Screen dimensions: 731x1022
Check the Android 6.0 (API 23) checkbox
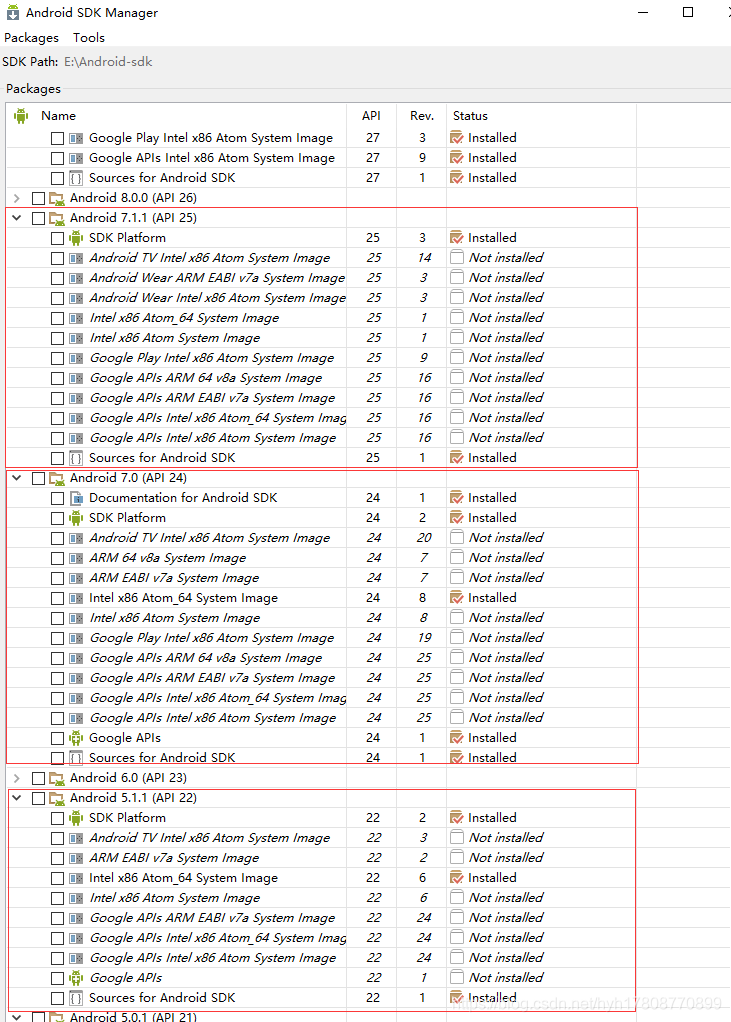click(38, 779)
